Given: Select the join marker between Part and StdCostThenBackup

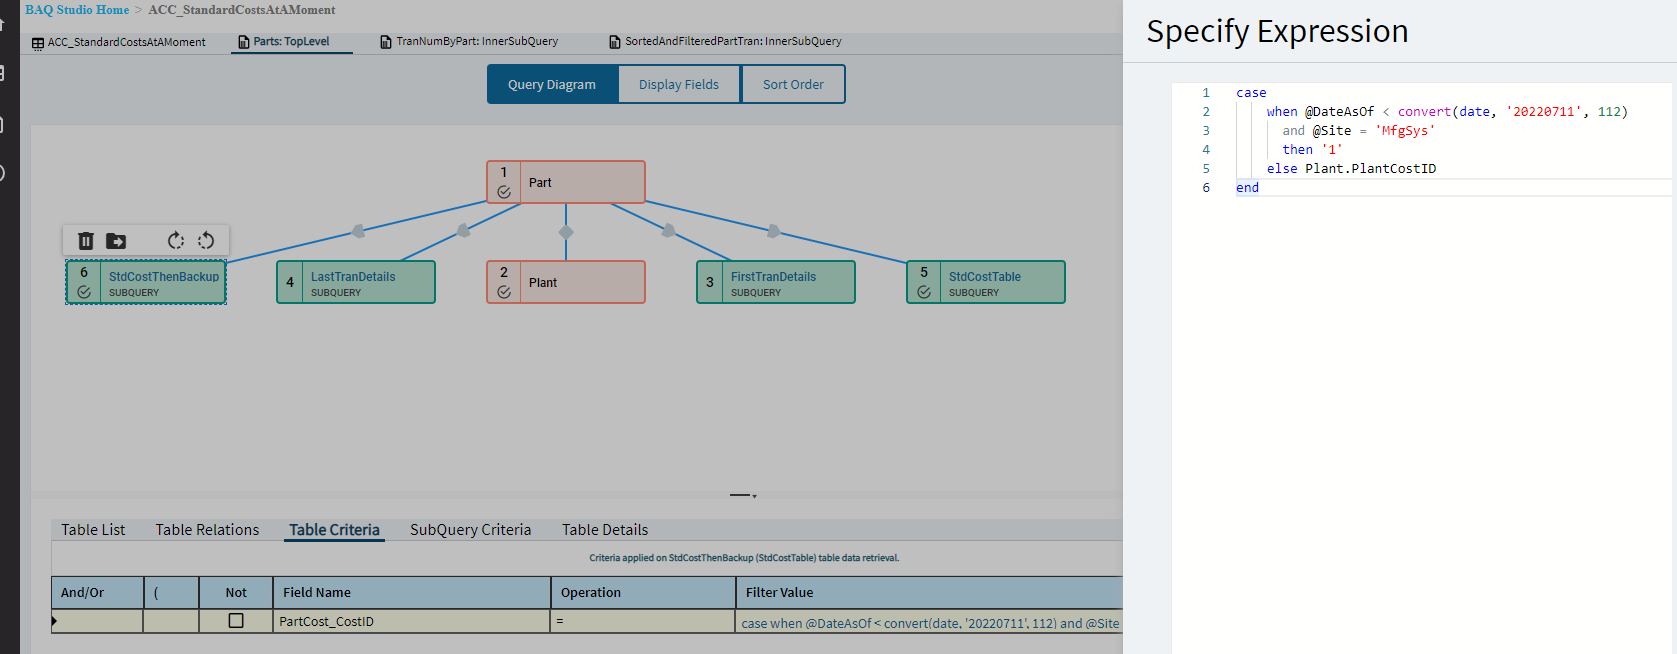Looking at the screenshot, I should click(359, 231).
